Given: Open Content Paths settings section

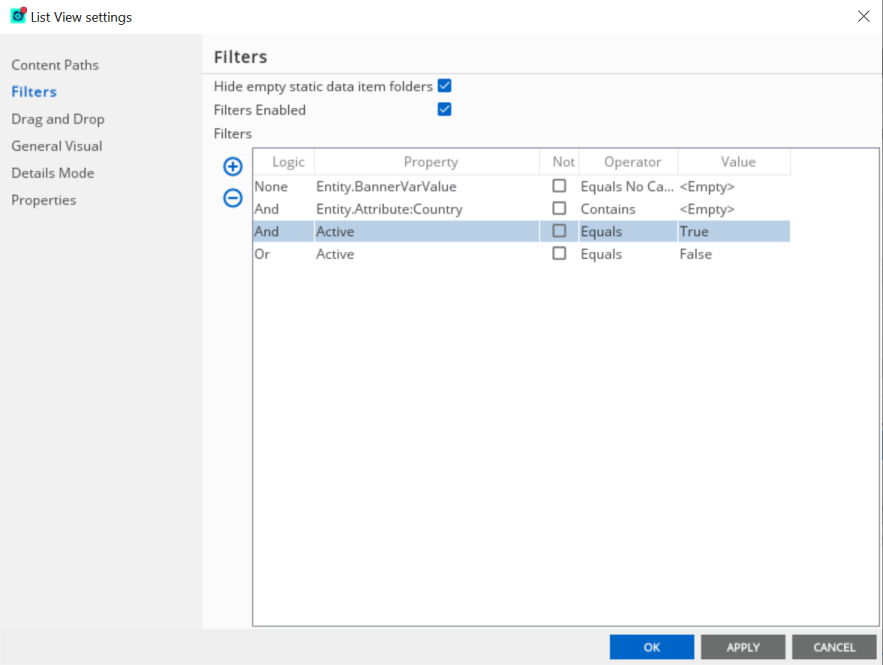Looking at the screenshot, I should (x=55, y=65).
